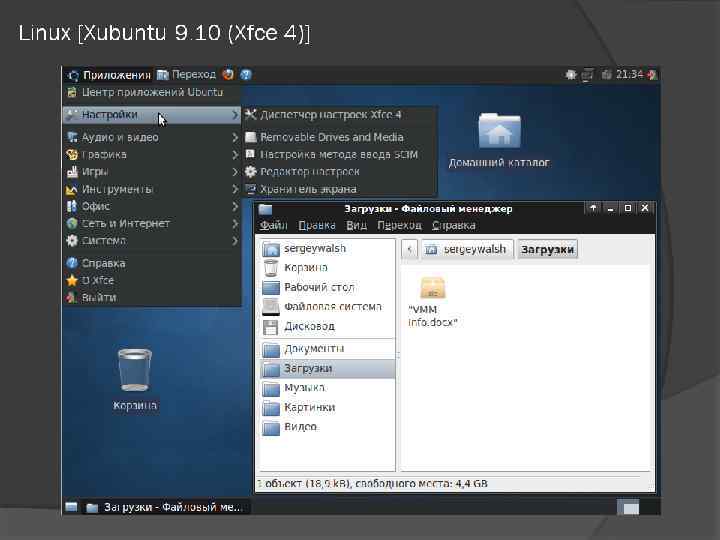This screenshot has height=540, width=720.
Task: Select Файловая система in sidebar
Action: pos(327,307)
